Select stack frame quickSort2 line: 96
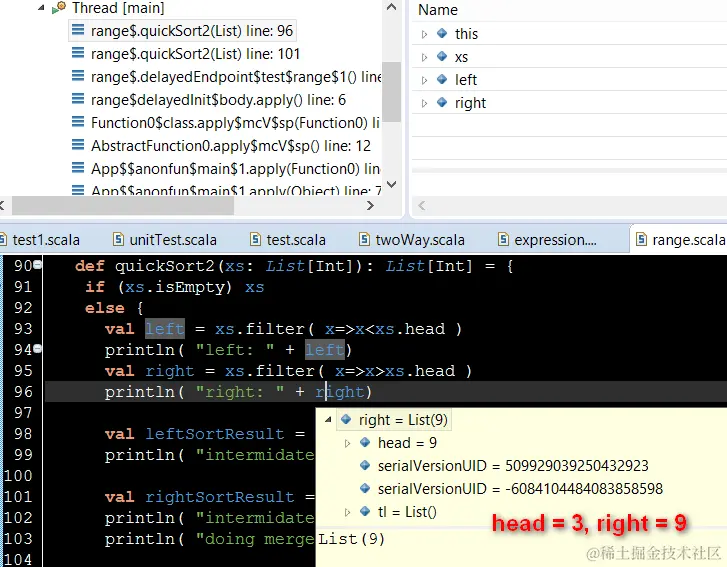Viewport: 727px width, 567px height. 182,31
